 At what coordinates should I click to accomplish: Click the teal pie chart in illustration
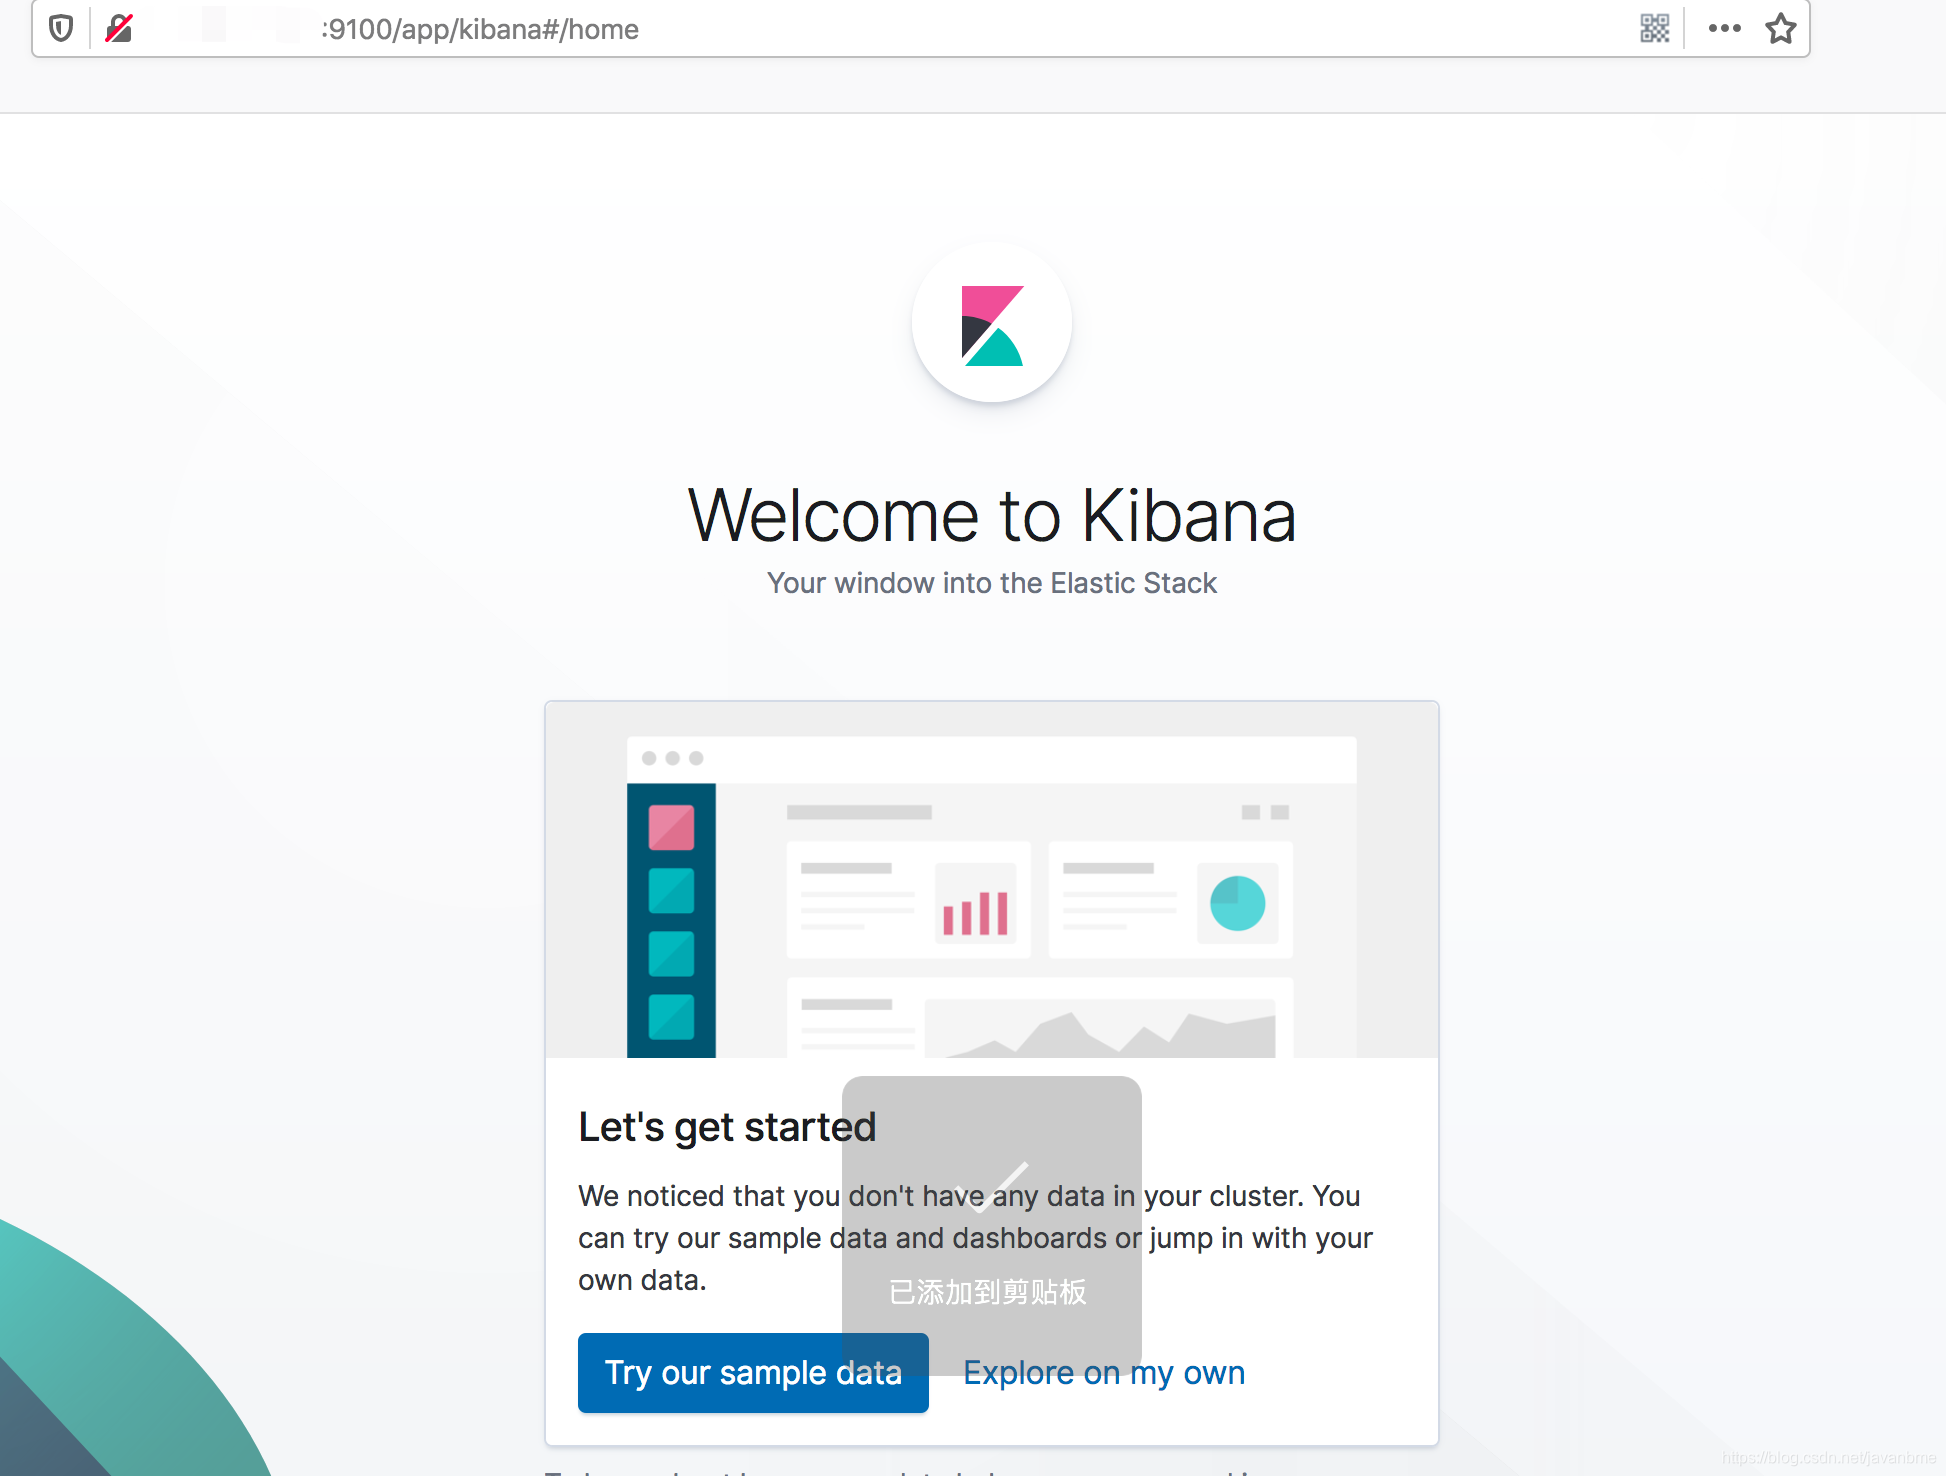click(x=1237, y=903)
